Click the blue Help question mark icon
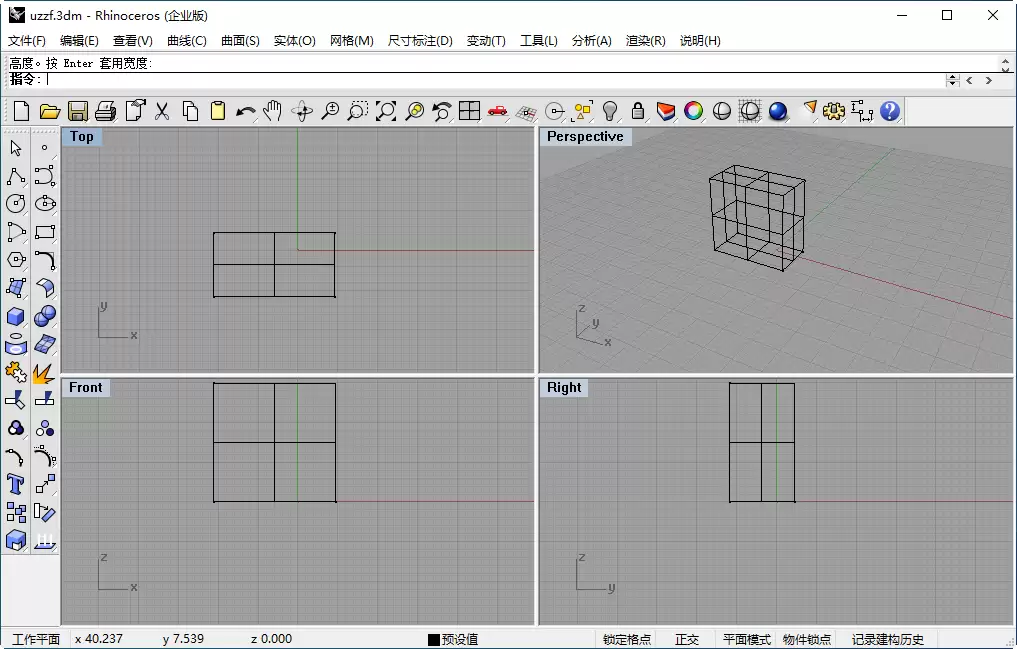 (x=890, y=112)
